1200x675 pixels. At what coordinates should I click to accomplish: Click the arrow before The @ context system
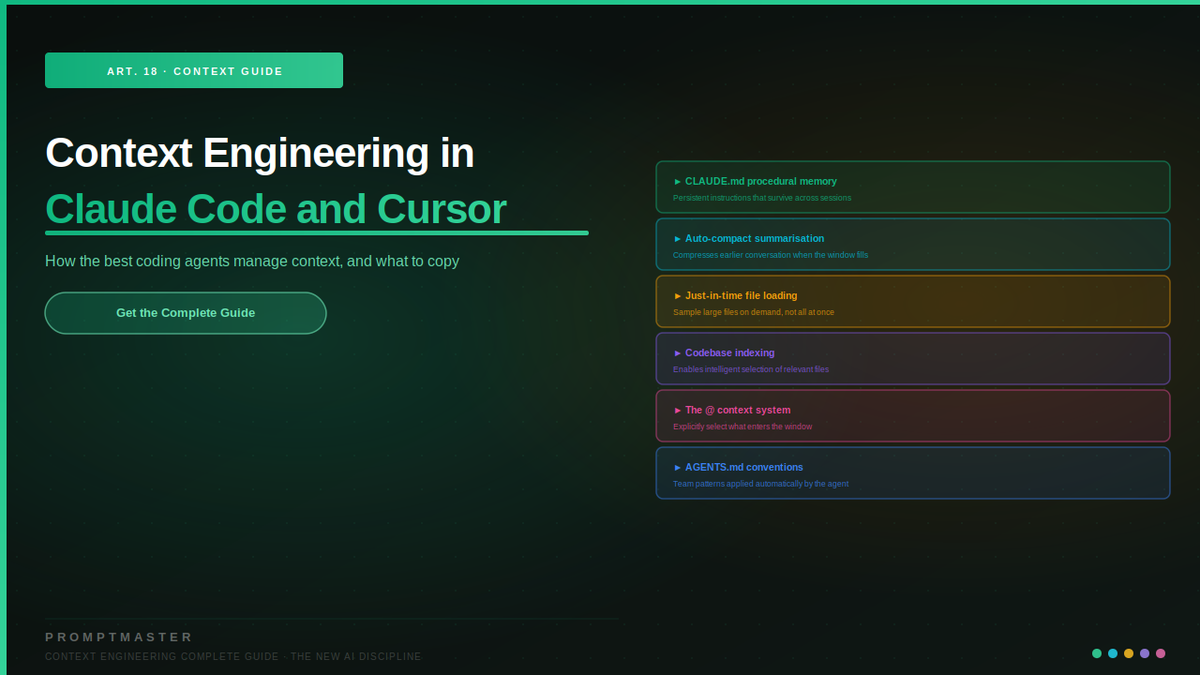click(677, 410)
